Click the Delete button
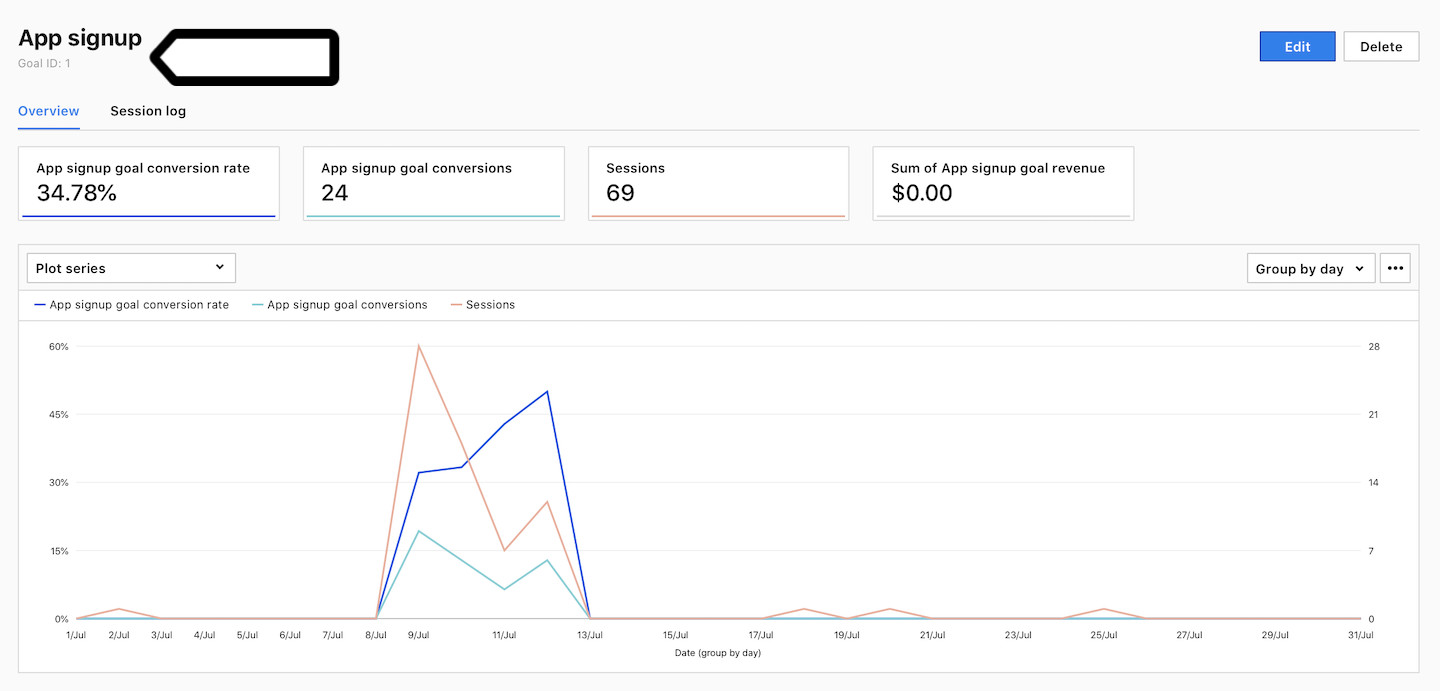The height and width of the screenshot is (691, 1440). coord(1381,46)
